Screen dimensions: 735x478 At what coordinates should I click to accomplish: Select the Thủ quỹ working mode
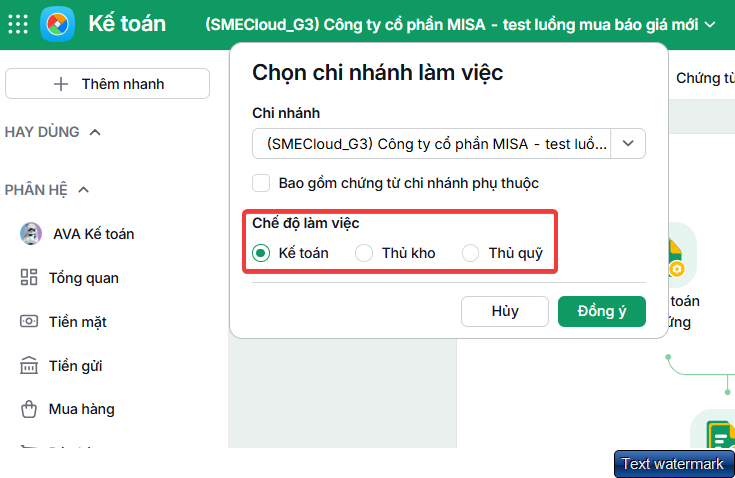pyautogui.click(x=470, y=253)
